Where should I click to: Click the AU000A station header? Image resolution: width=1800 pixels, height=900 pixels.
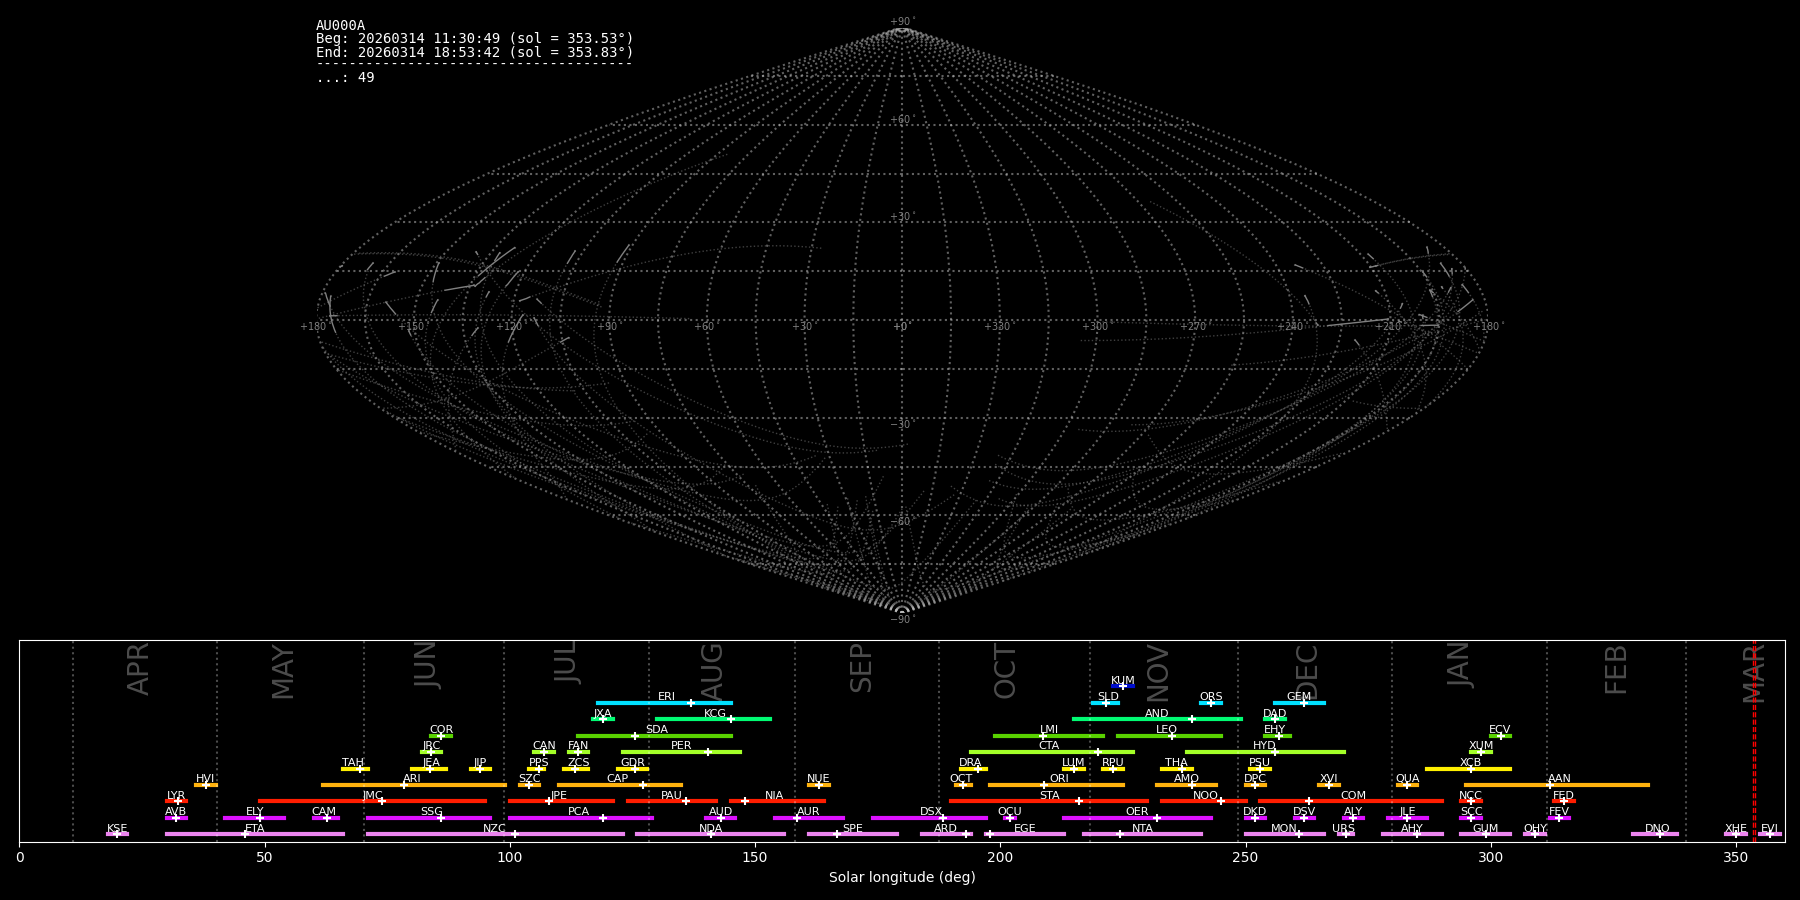click(341, 26)
